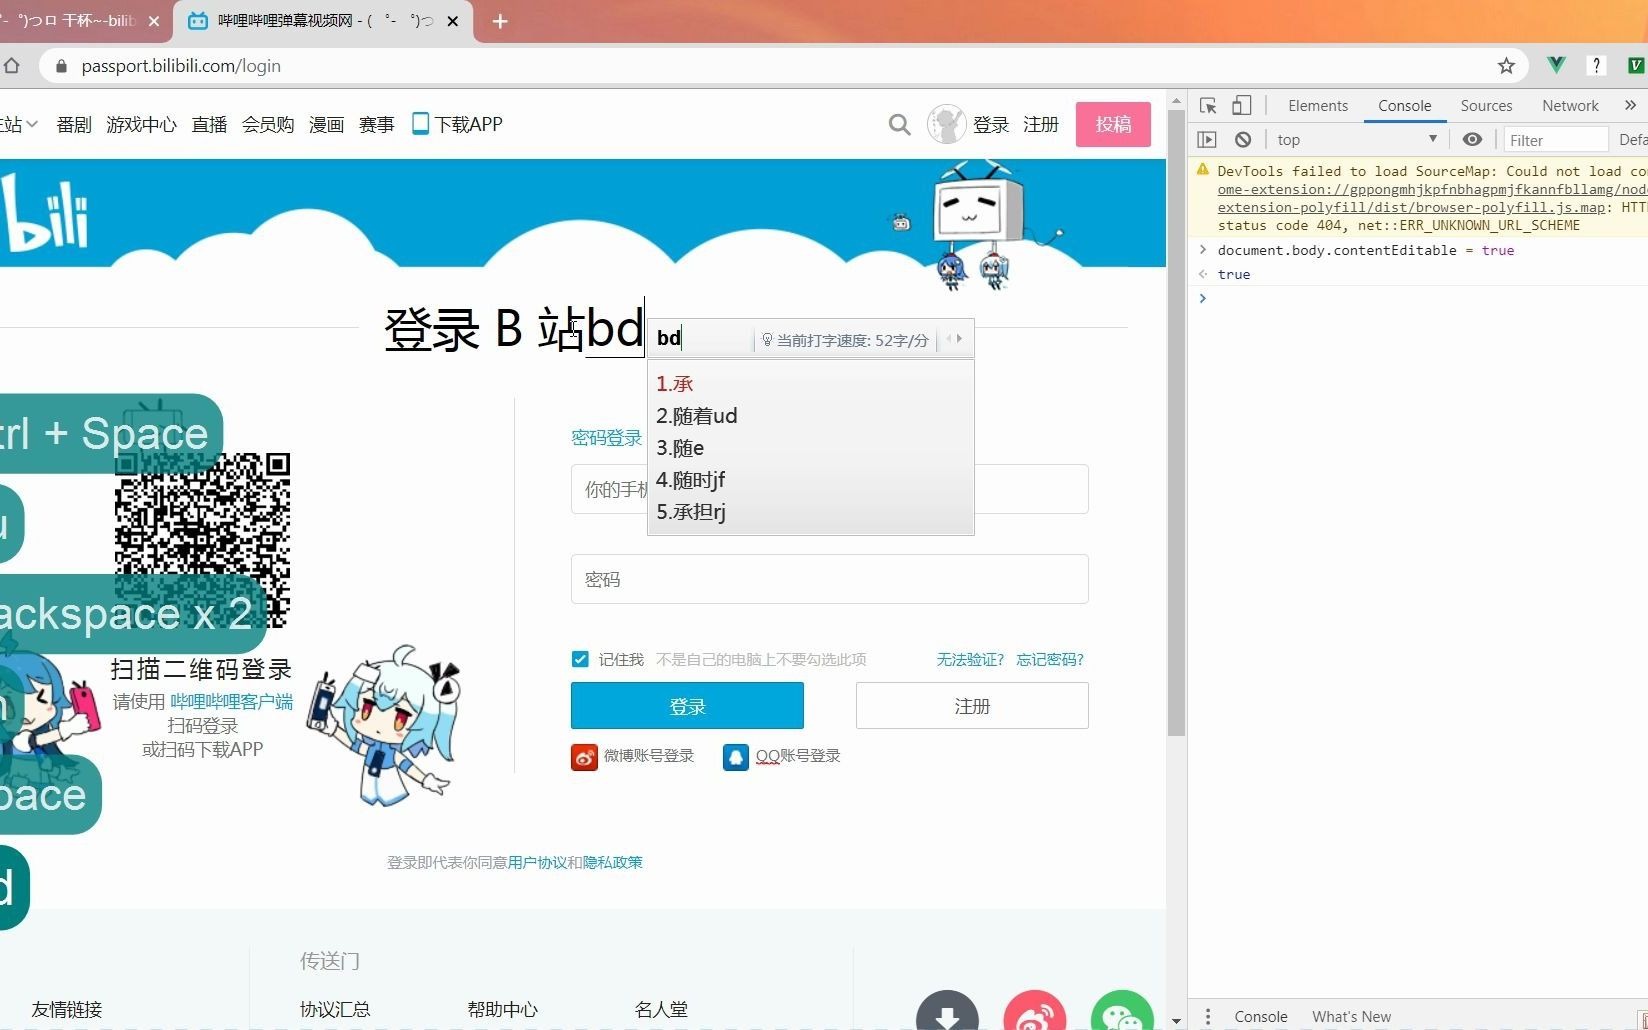Open 游戏中心 in the site navigation

pos(141,124)
